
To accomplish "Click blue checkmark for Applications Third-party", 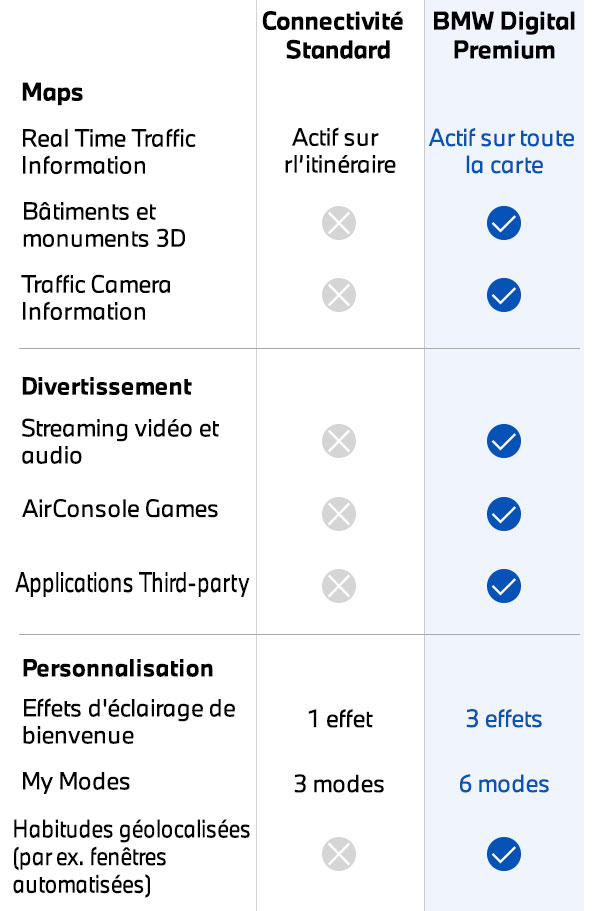I will tap(504, 585).
